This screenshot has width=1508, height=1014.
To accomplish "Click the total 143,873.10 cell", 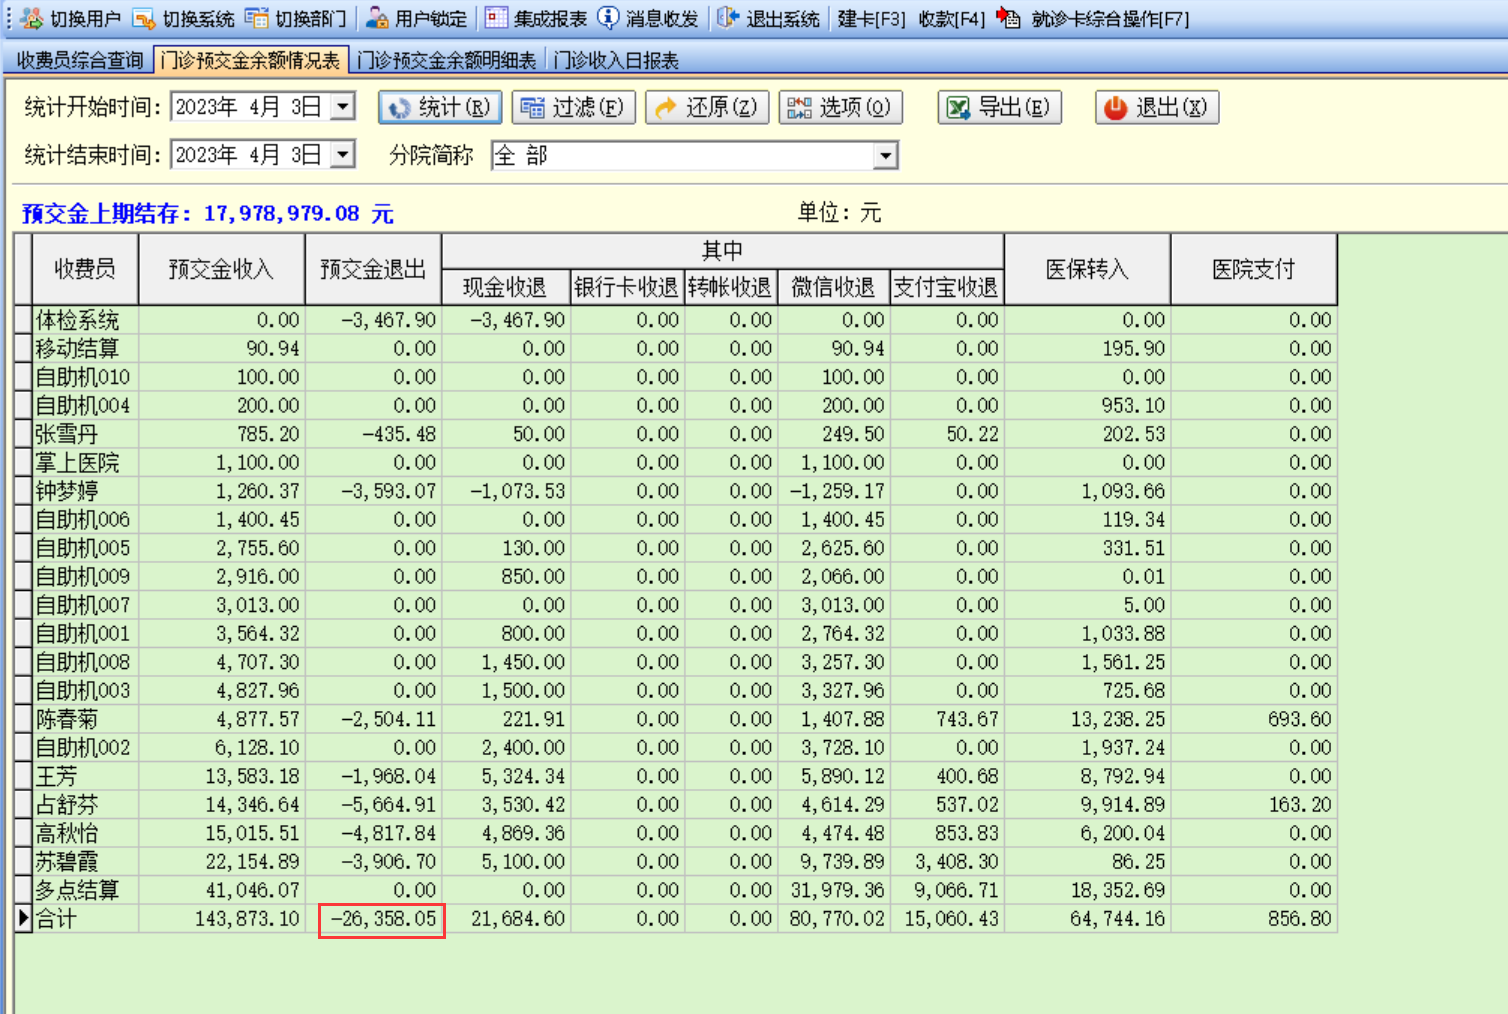I will click(x=221, y=918).
